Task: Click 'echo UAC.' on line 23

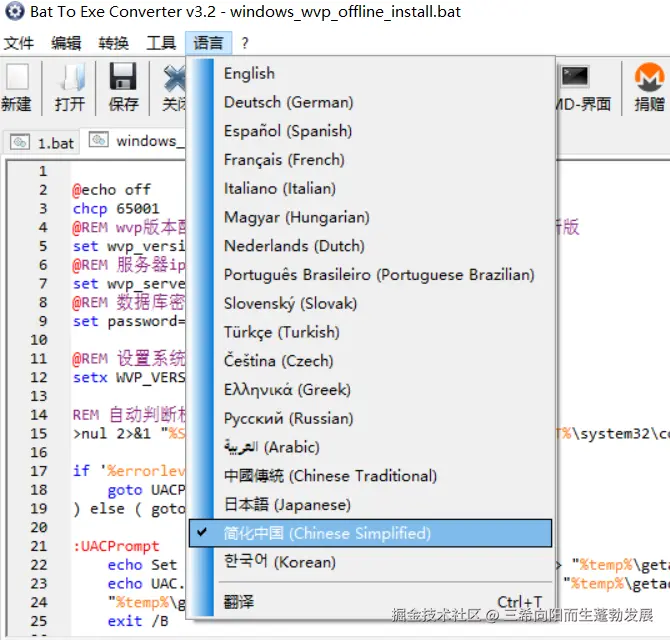Action: coord(145,584)
